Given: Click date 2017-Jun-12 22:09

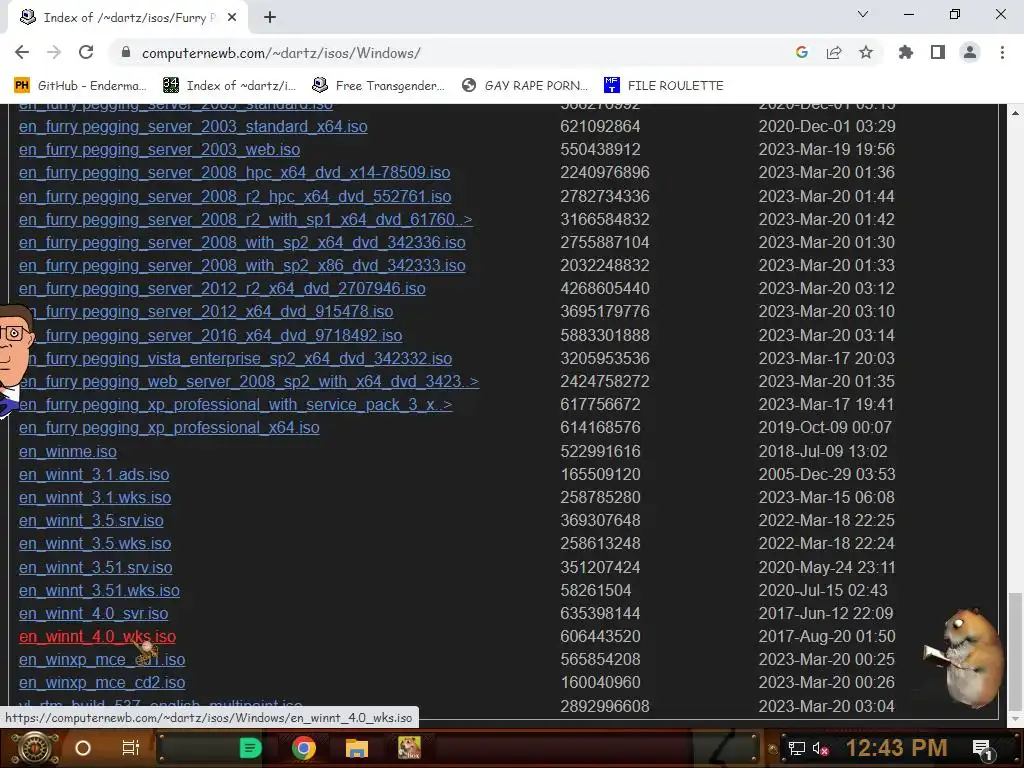Looking at the screenshot, I should 825,613.
